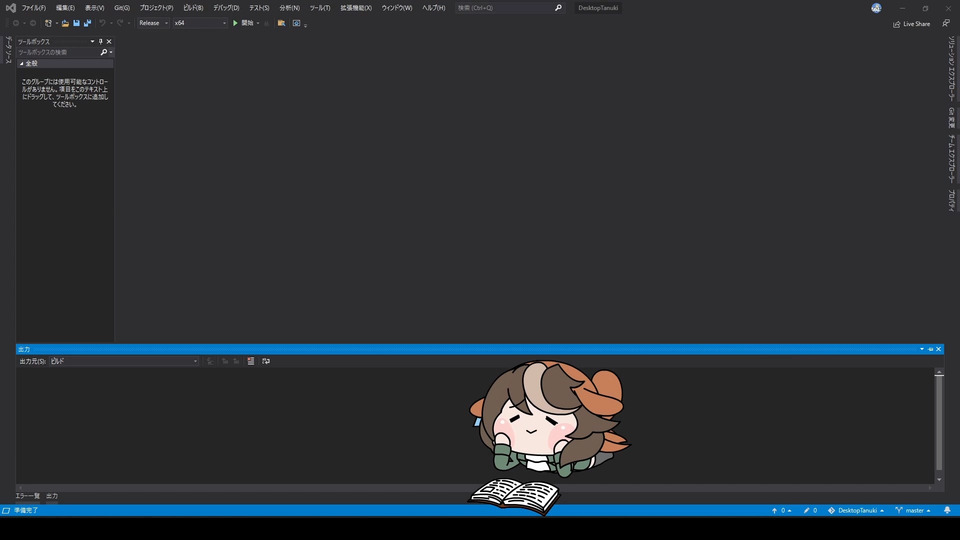Screen dimensions: 960x540
Task: Open the ビルド(B) menu
Action: tap(193, 8)
